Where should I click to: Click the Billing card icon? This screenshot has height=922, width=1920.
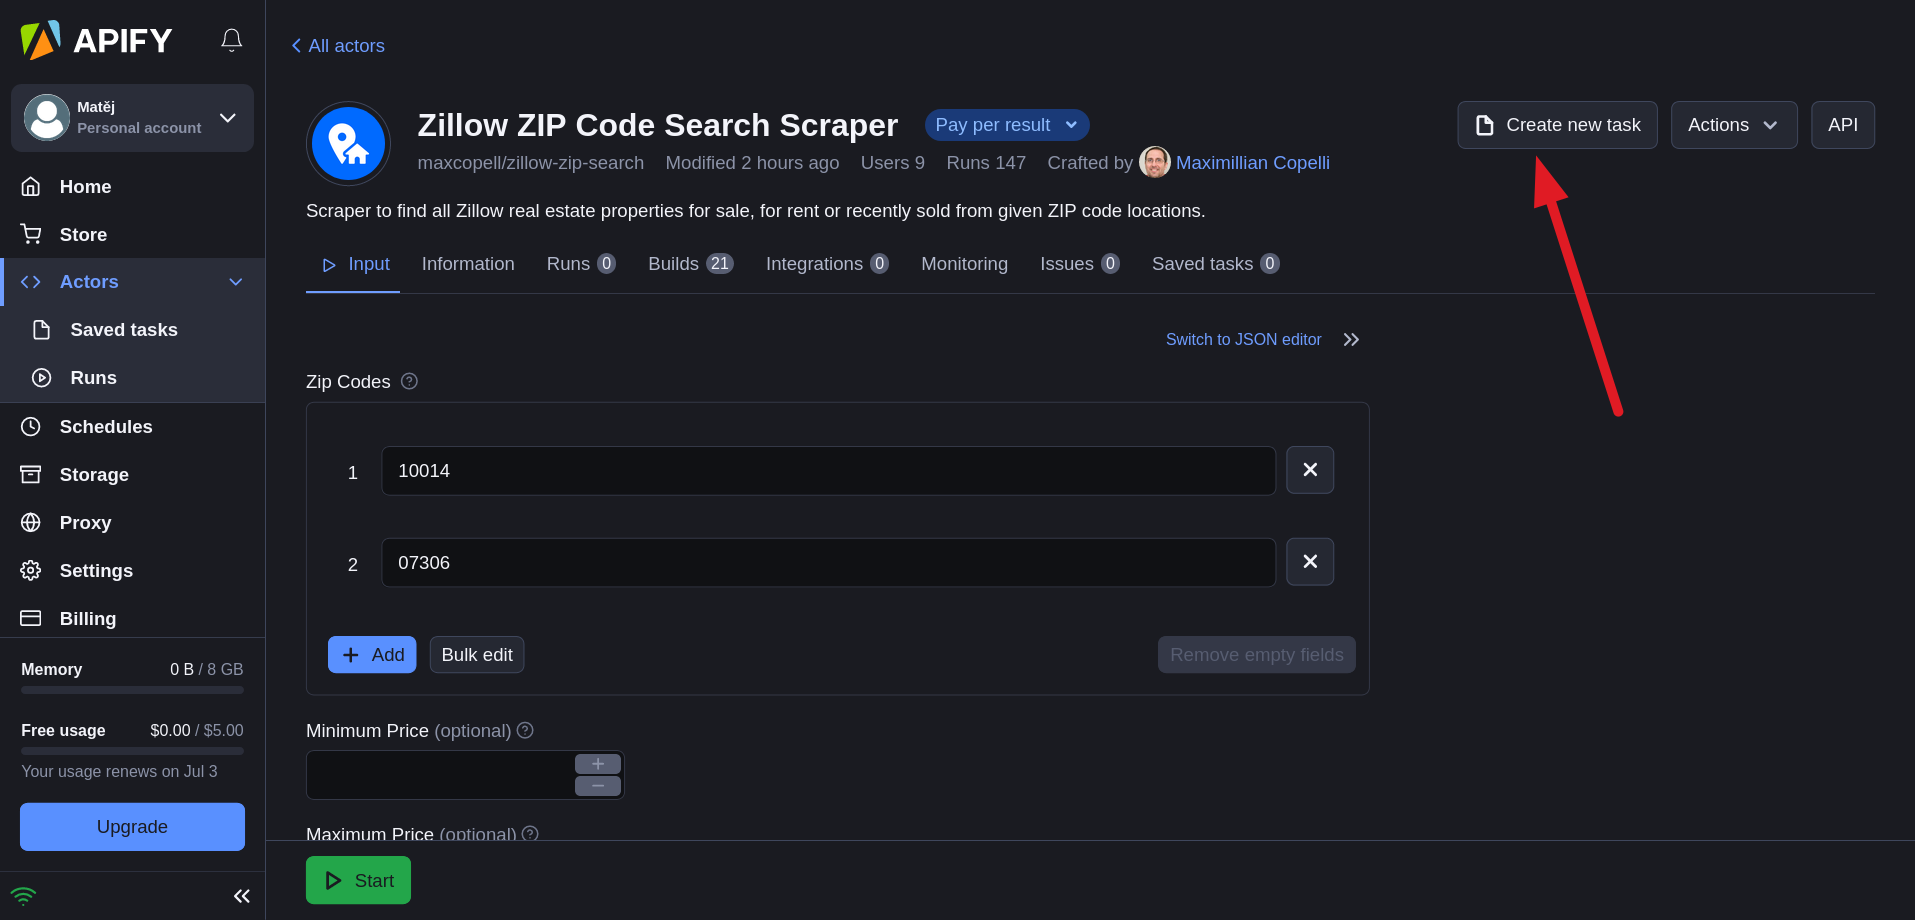click(31, 619)
